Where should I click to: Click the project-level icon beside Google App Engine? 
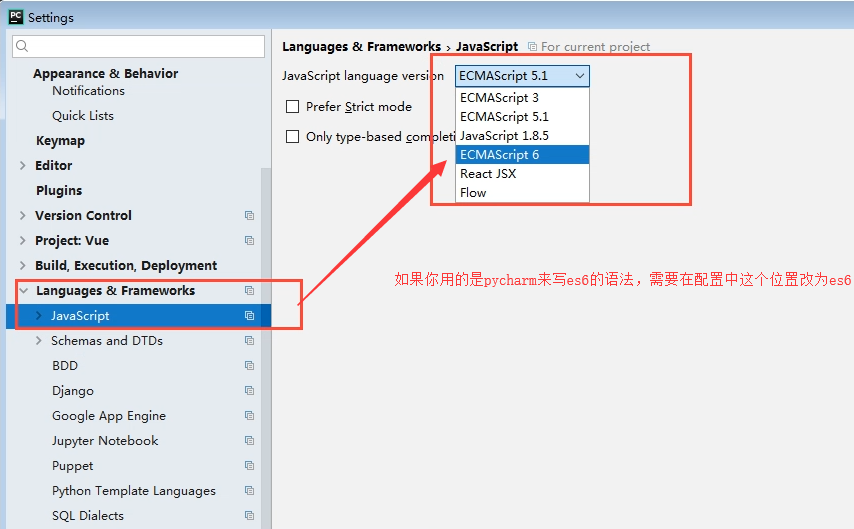[249, 416]
